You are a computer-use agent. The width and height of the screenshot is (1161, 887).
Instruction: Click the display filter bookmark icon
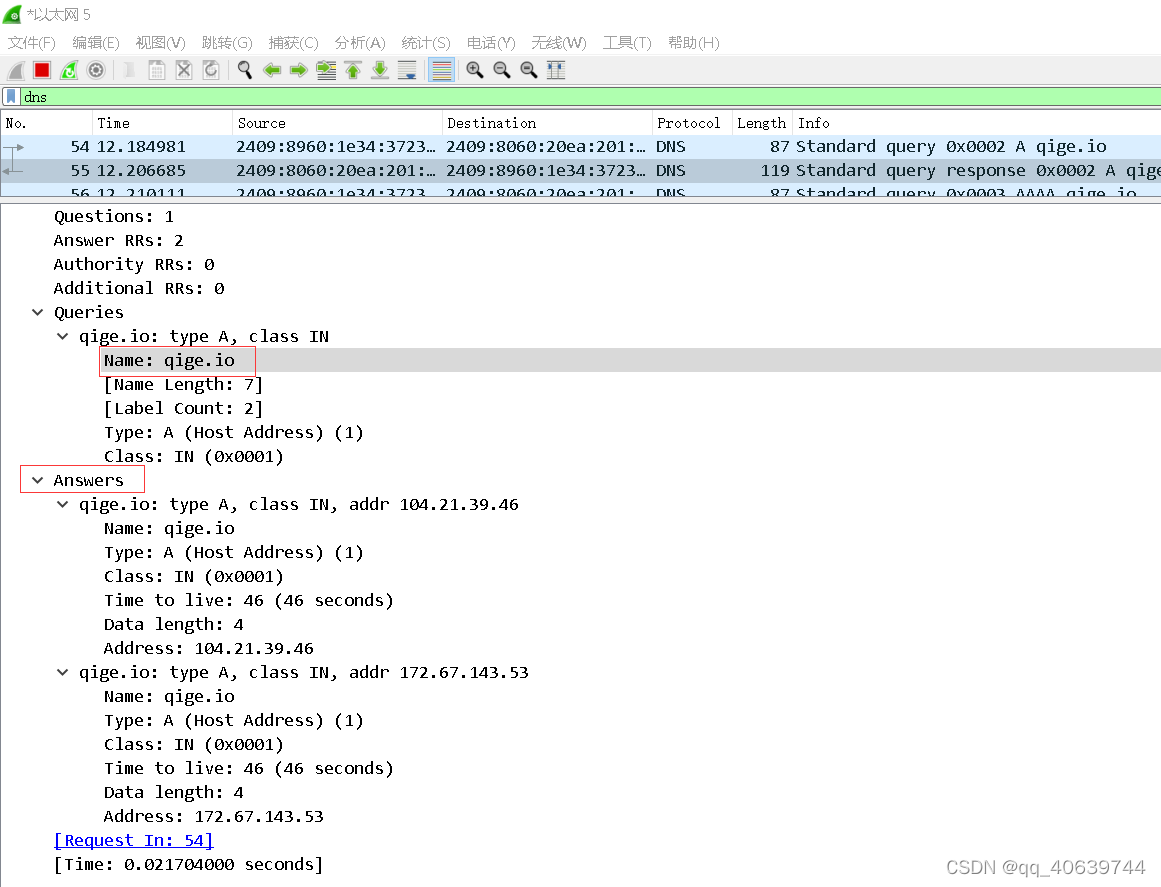pyautogui.click(x=10, y=97)
